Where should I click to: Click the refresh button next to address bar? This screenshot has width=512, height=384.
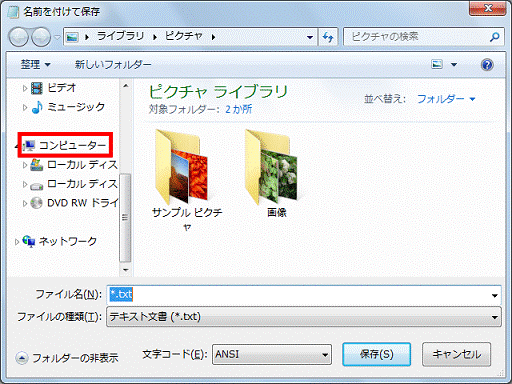pos(328,37)
